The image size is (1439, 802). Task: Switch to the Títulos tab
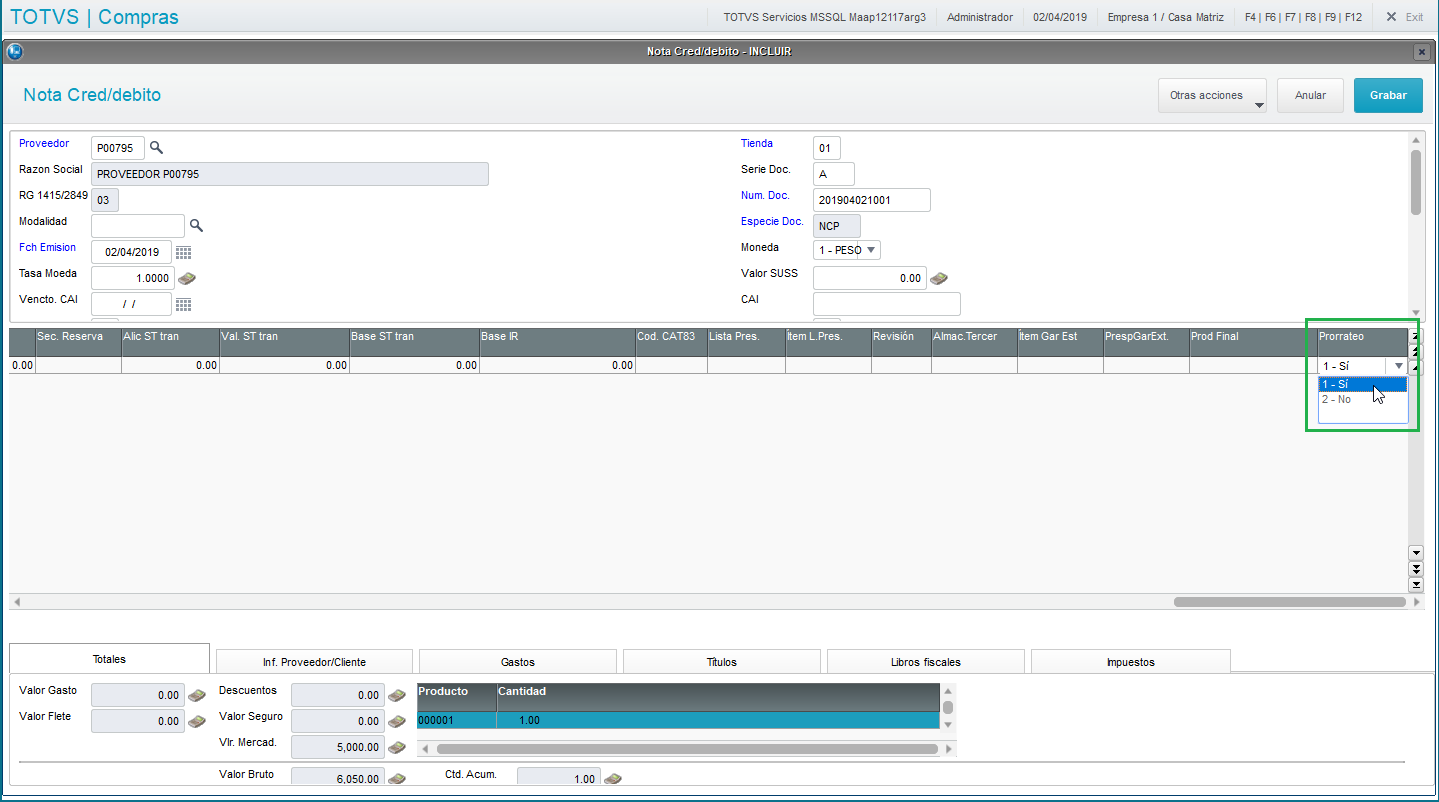click(x=722, y=662)
